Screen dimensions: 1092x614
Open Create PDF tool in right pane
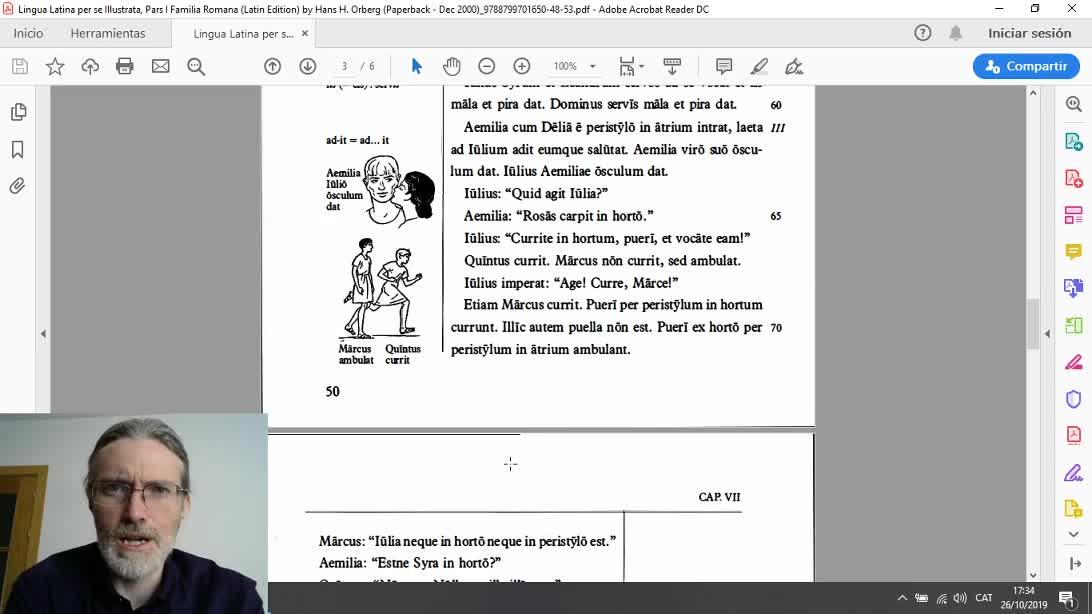1073,178
